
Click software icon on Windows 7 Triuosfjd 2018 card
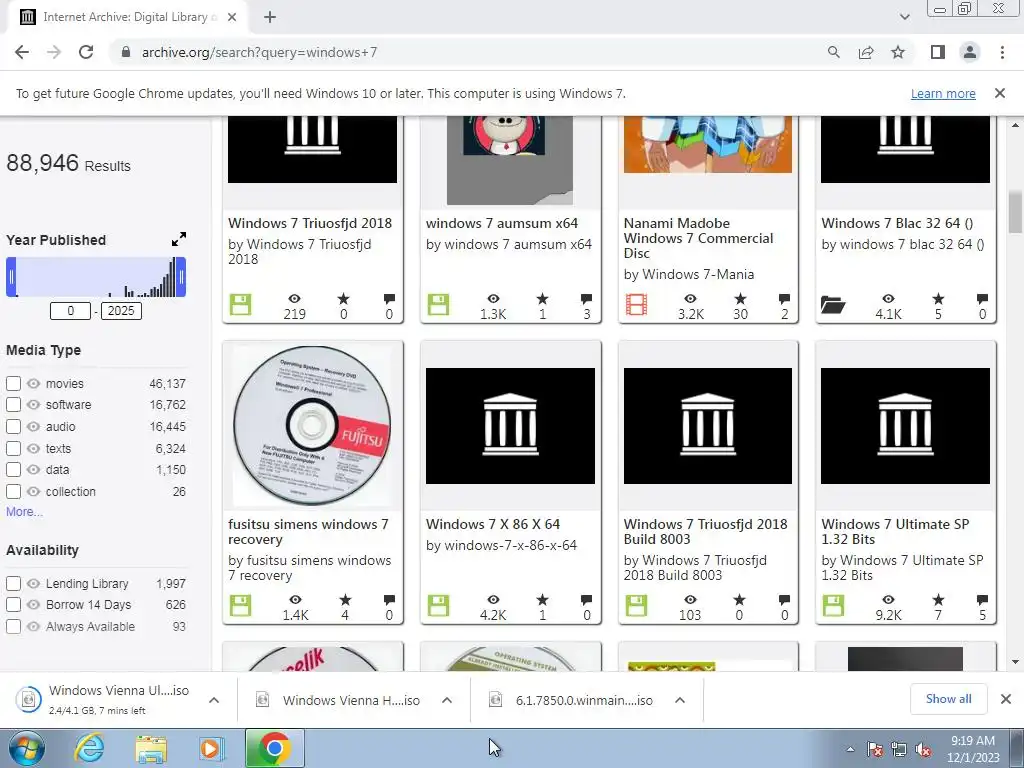pos(240,304)
